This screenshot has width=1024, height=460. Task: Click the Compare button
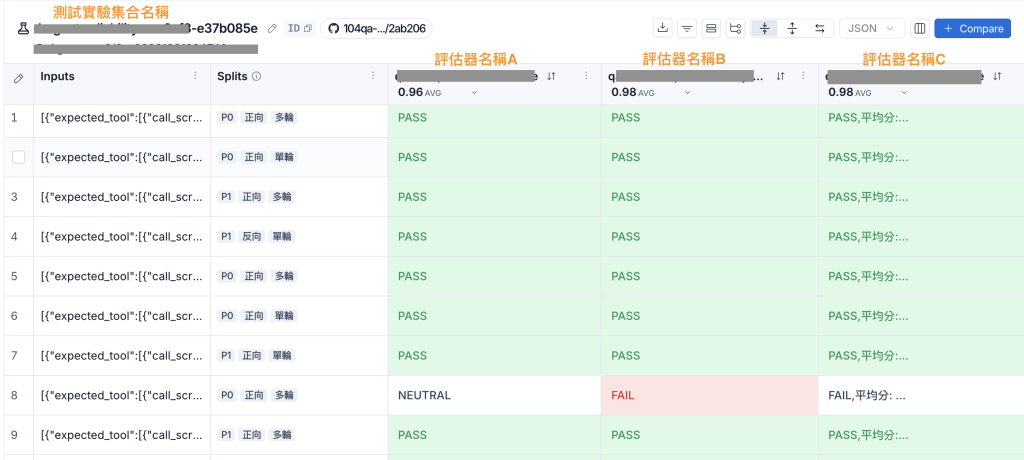coord(972,29)
